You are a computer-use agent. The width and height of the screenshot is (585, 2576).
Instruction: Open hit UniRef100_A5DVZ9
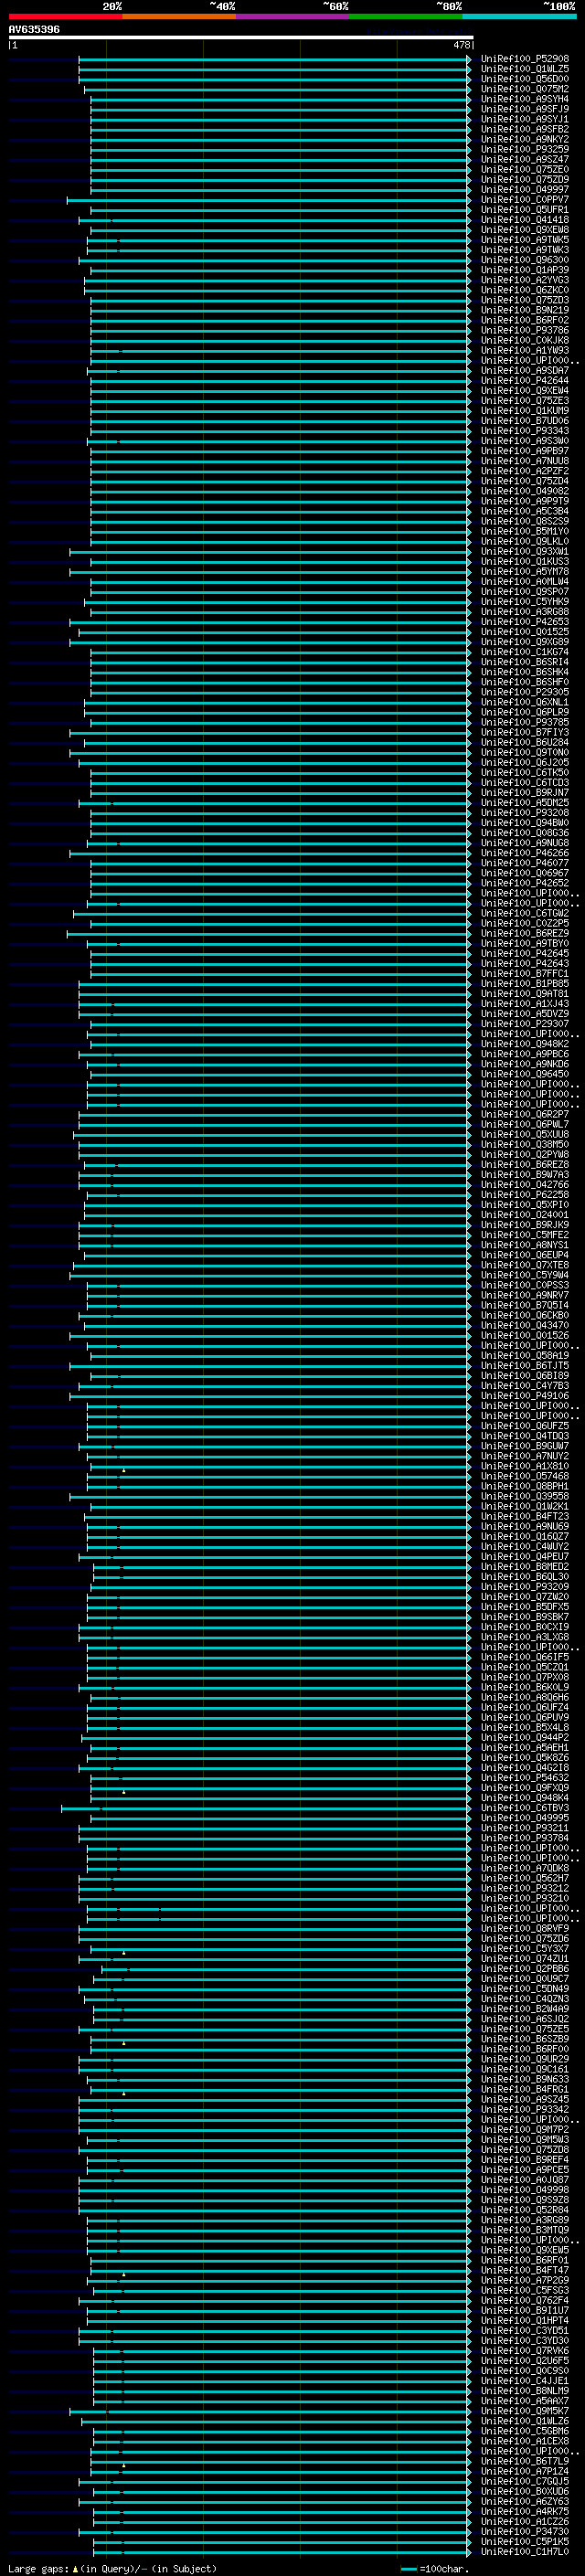525,1014
